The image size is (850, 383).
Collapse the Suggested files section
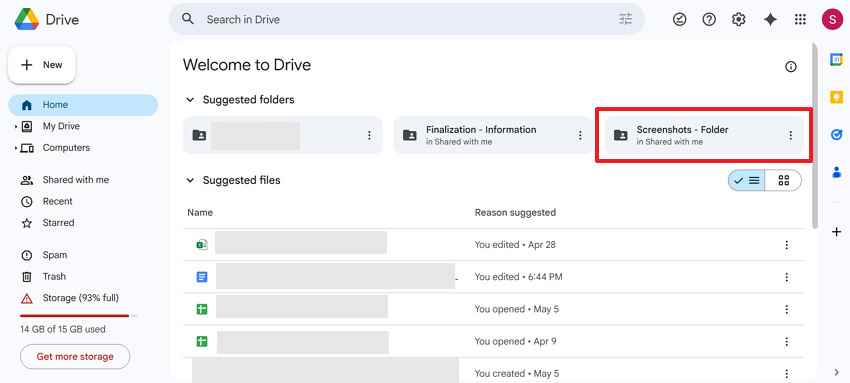190,180
